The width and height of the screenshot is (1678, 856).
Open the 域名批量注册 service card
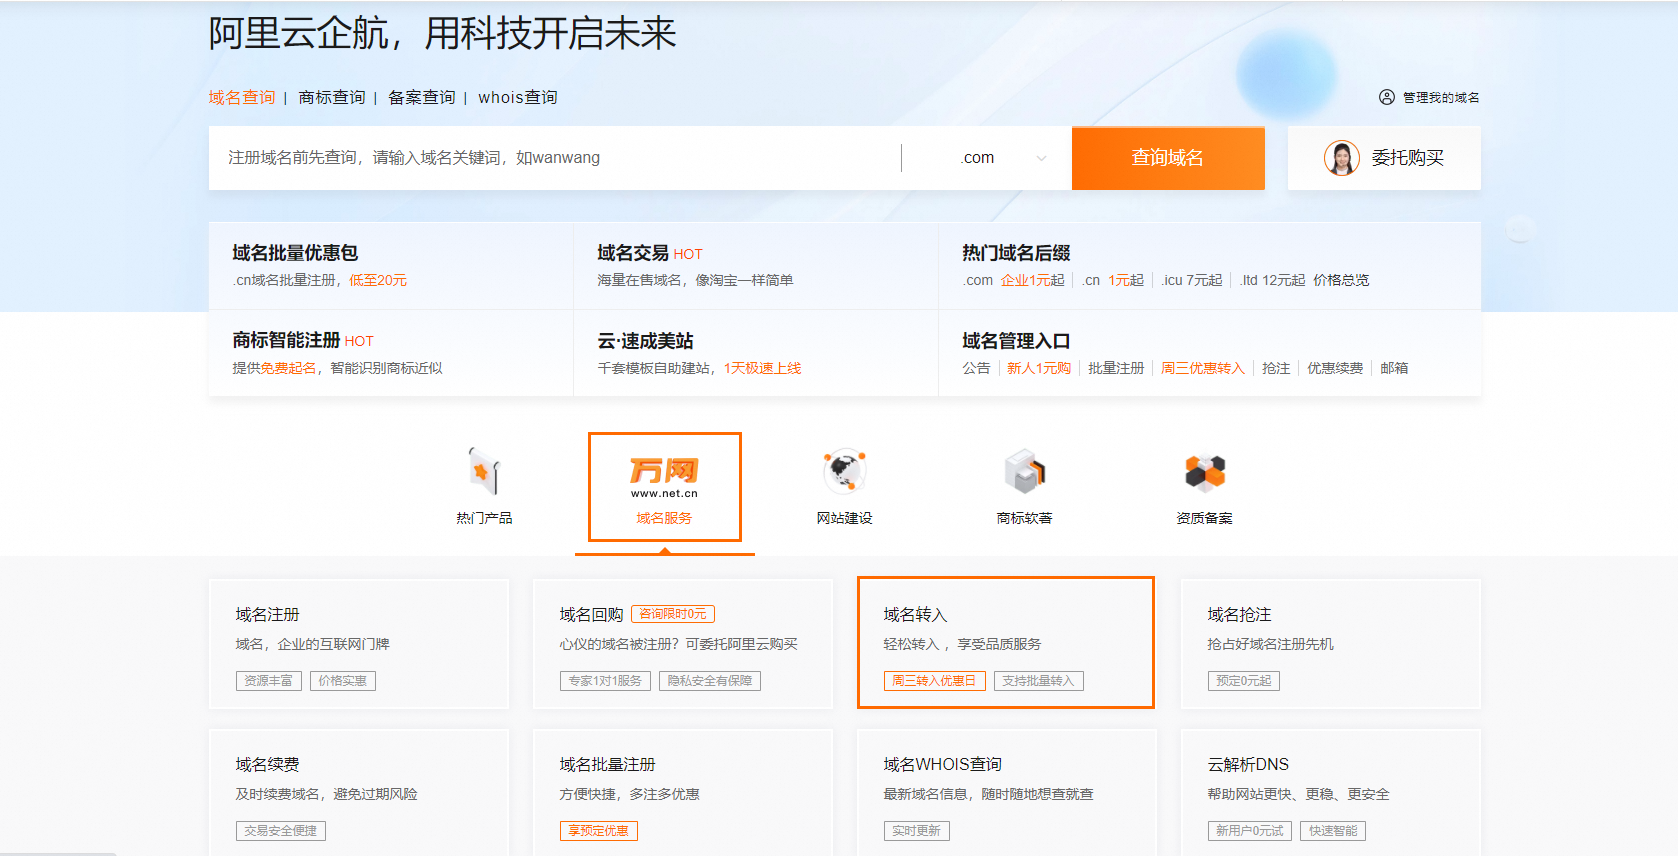pos(683,792)
